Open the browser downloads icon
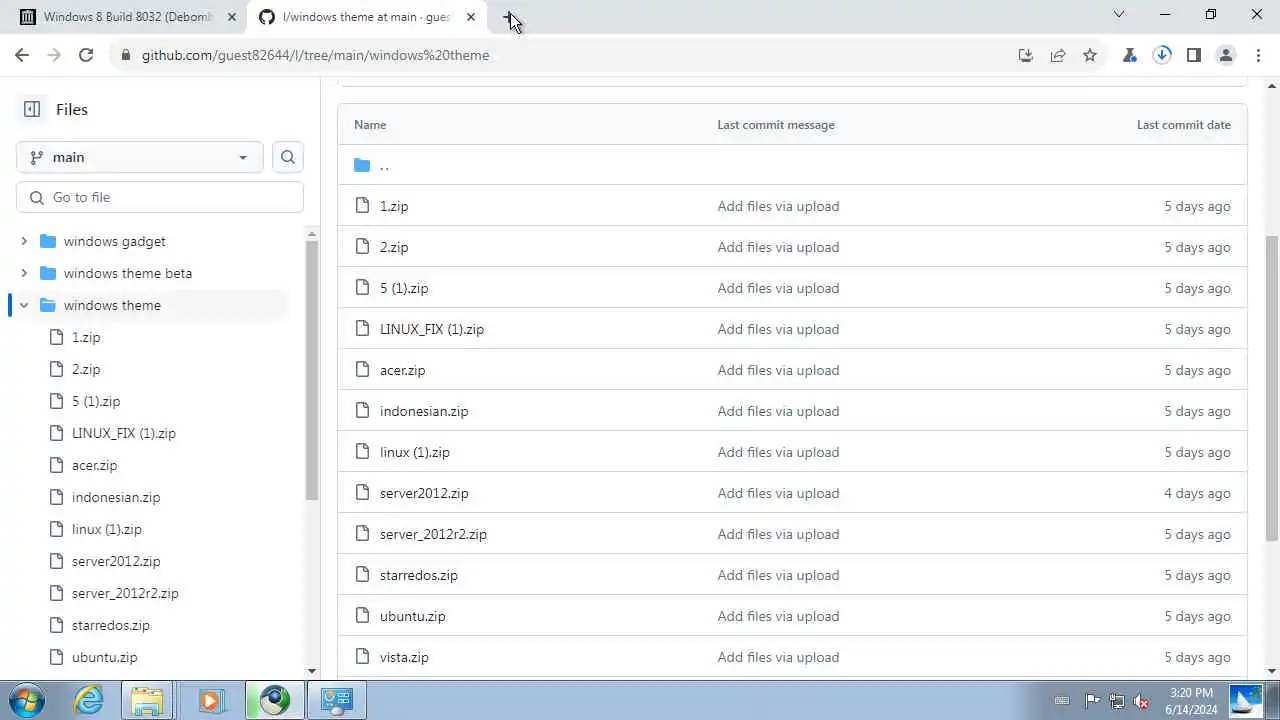The height and width of the screenshot is (720, 1280). pyautogui.click(x=1162, y=55)
